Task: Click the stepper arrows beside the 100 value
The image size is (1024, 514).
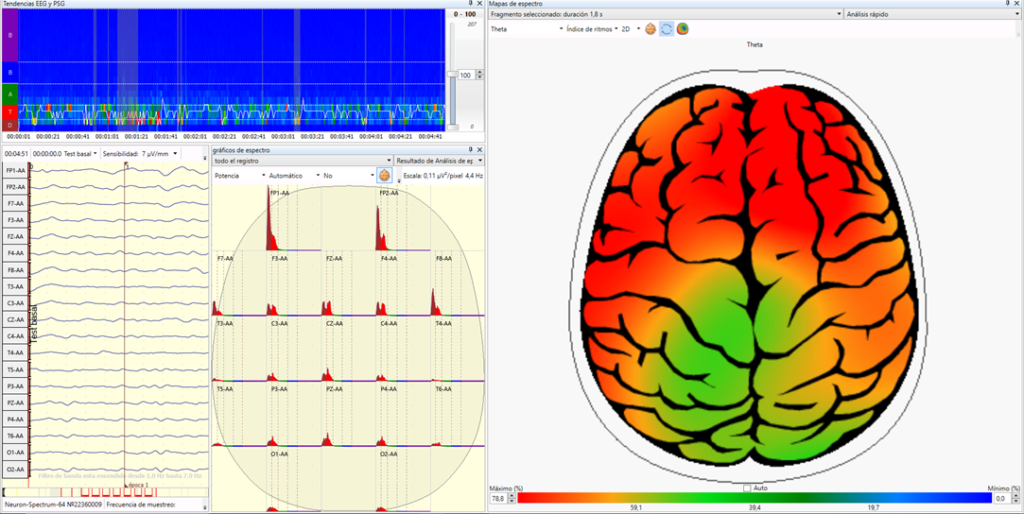Action: tap(480, 75)
